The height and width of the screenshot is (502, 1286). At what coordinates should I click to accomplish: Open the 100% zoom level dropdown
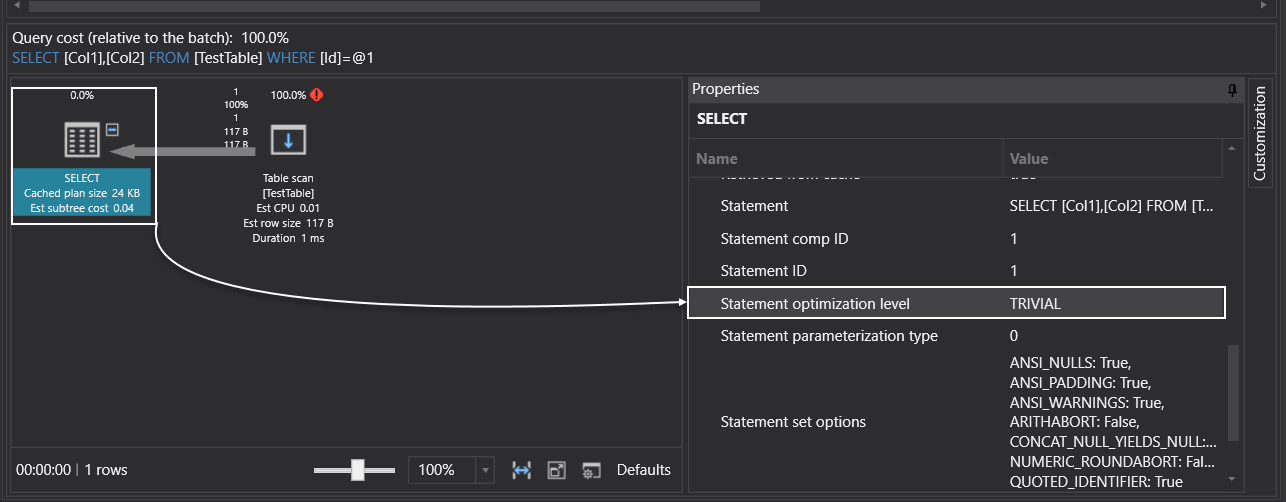(485, 470)
